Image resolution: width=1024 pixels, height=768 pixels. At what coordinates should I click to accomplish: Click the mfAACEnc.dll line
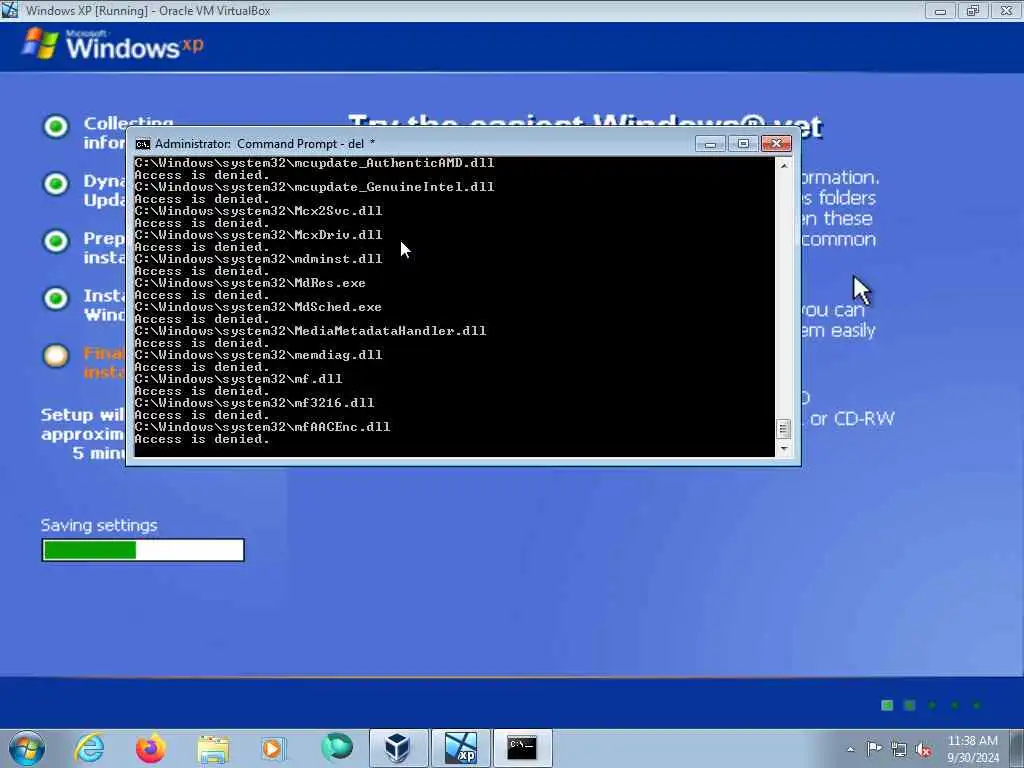[x=262, y=427]
